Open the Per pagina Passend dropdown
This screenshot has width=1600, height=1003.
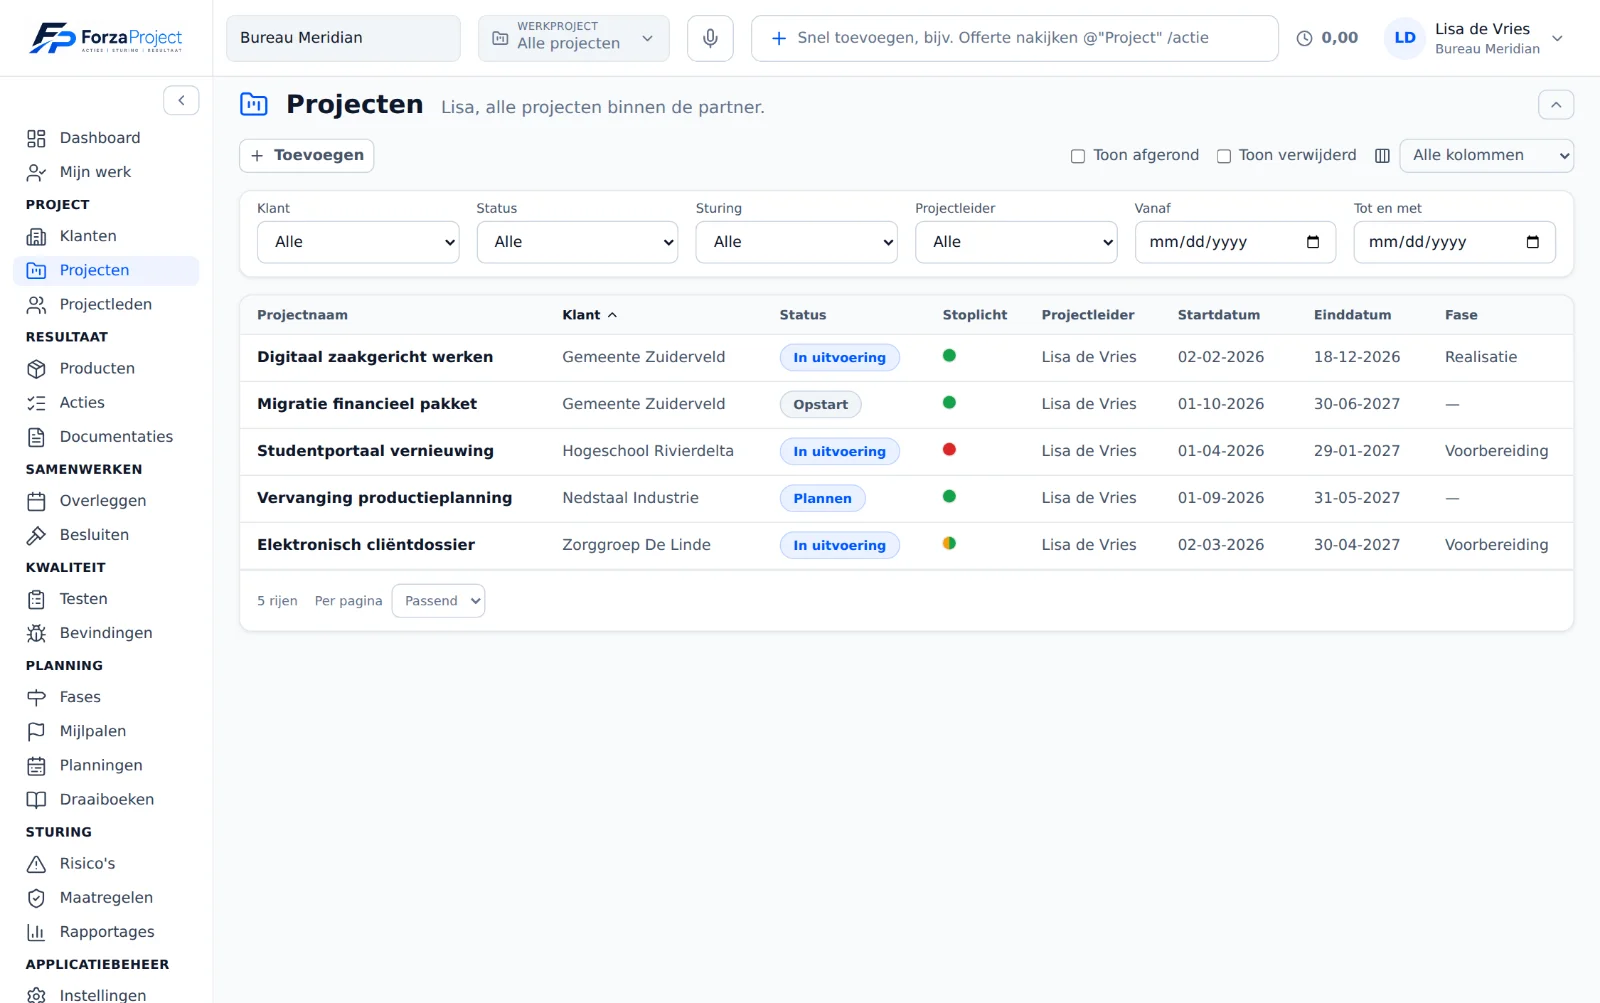tap(438, 601)
